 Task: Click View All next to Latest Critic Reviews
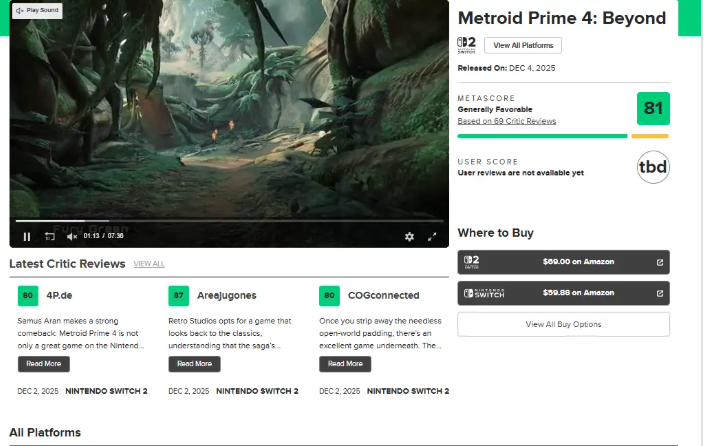tap(149, 264)
